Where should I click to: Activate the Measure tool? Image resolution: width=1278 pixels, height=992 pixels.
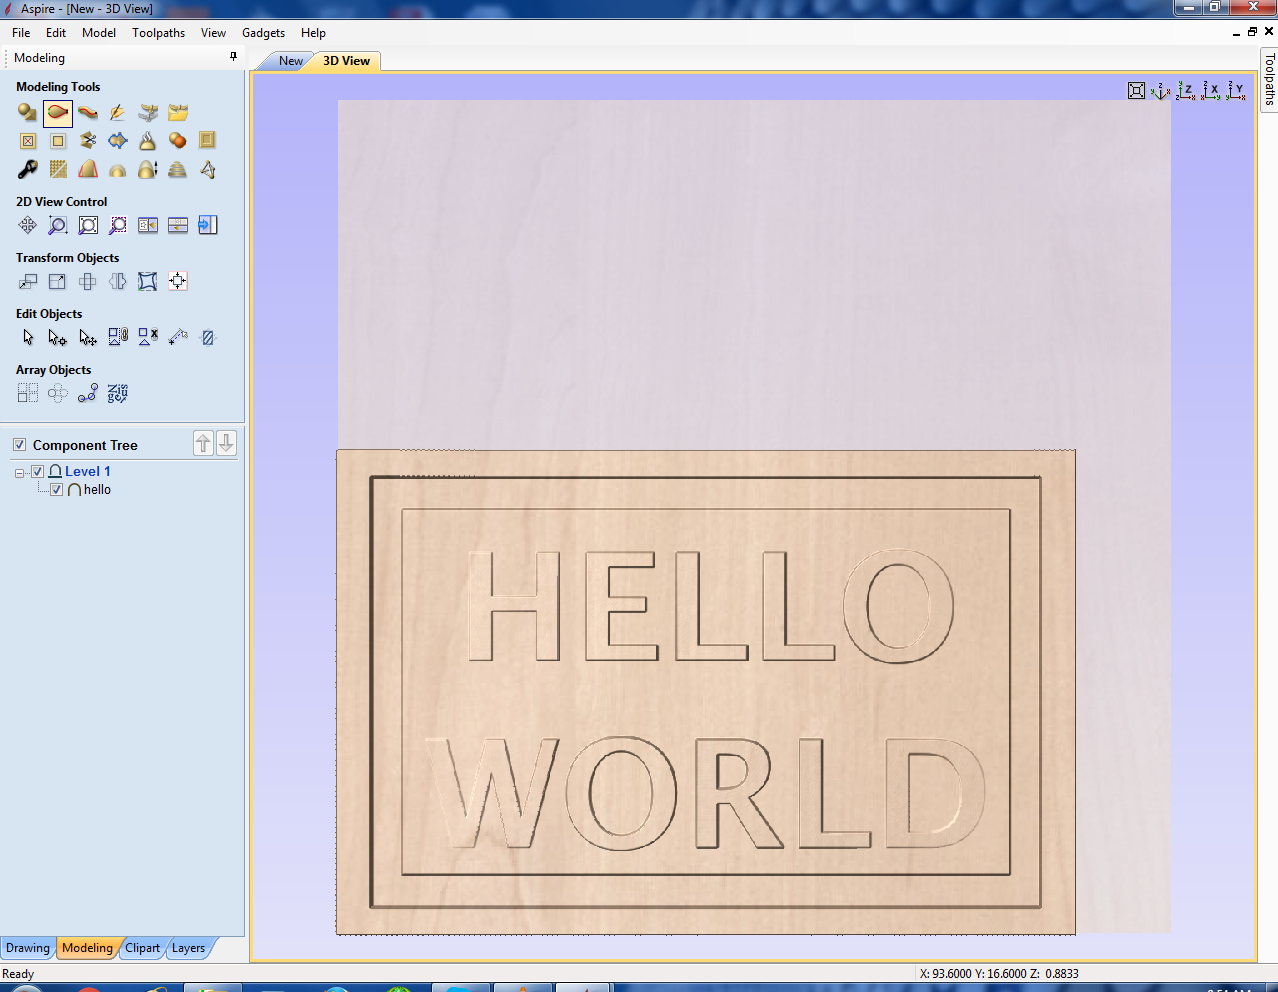pyautogui.click(x=178, y=338)
